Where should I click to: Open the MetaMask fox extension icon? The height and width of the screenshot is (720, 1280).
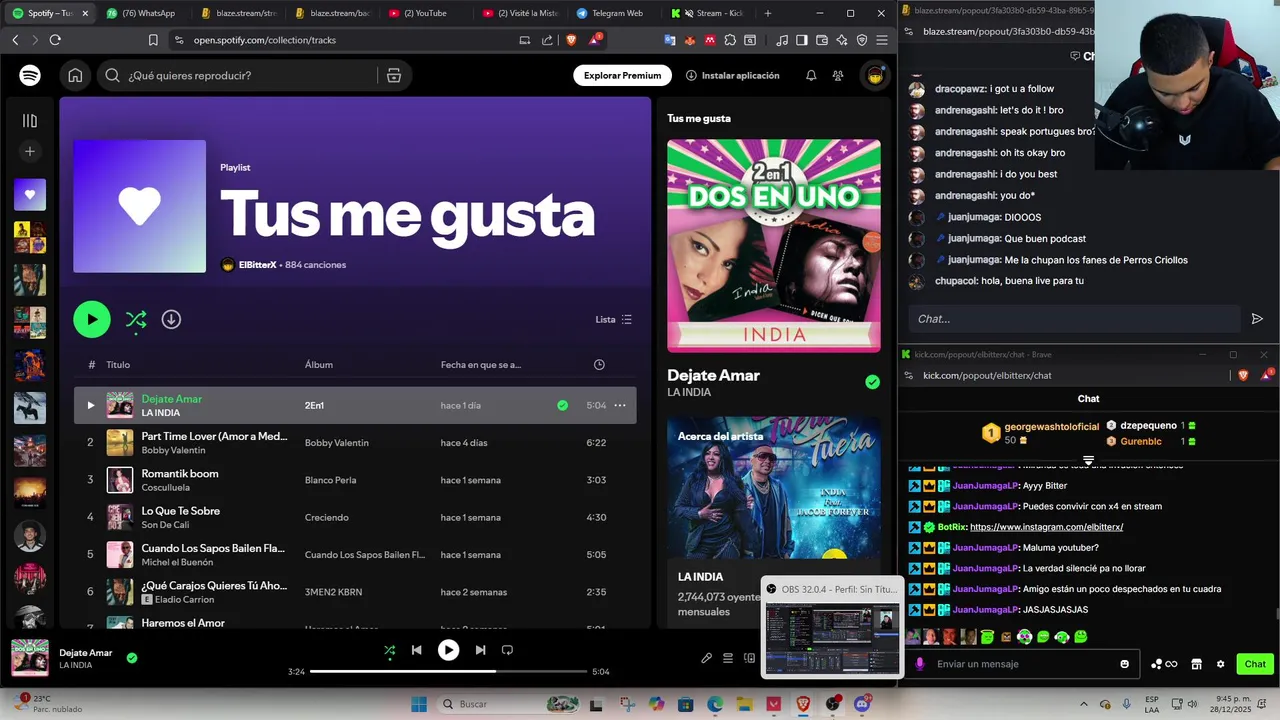(690, 40)
